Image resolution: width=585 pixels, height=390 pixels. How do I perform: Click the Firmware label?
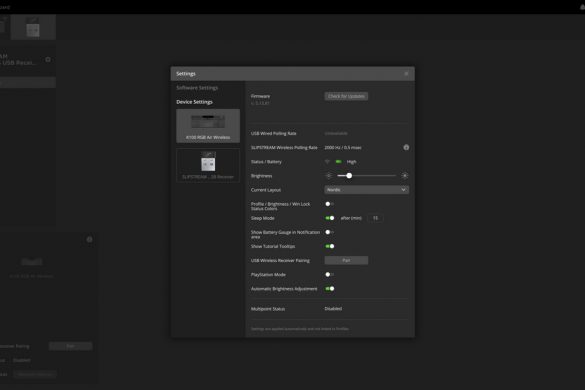point(260,96)
